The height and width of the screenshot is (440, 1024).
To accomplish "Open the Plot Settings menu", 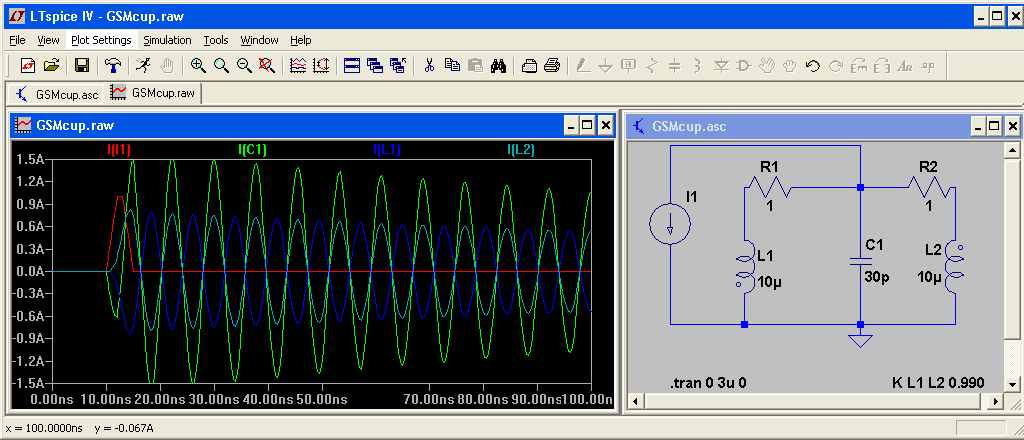I will tap(101, 40).
